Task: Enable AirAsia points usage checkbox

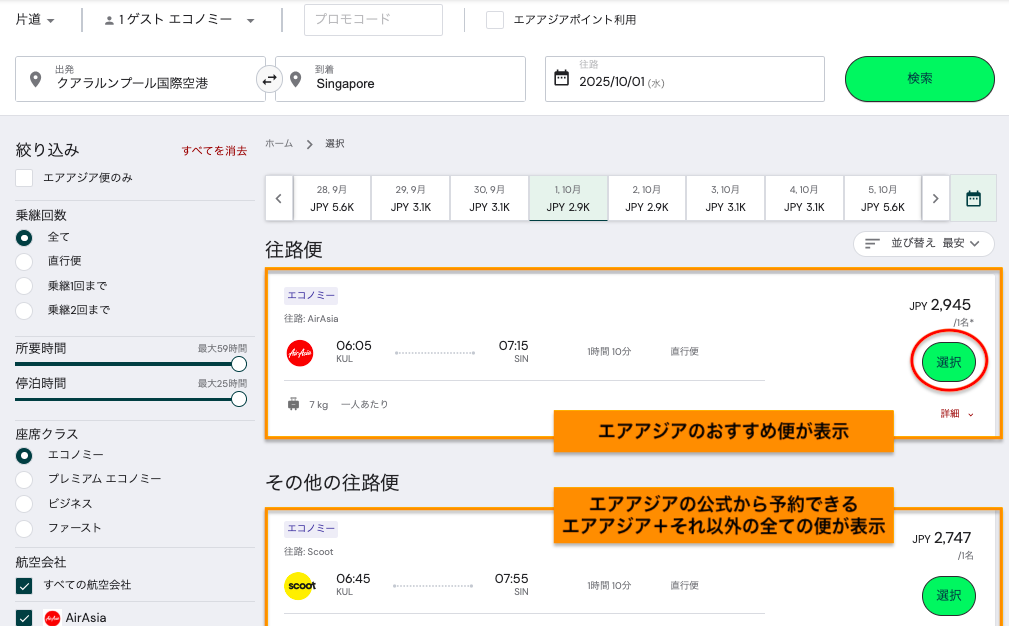Action: click(x=495, y=20)
